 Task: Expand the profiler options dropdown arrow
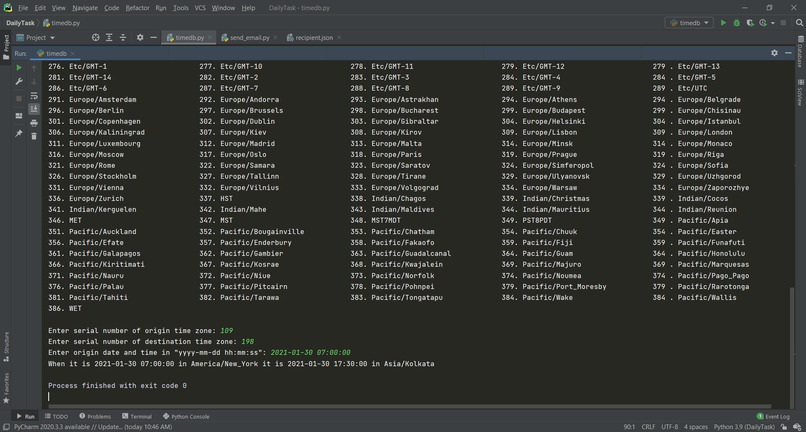772,23
